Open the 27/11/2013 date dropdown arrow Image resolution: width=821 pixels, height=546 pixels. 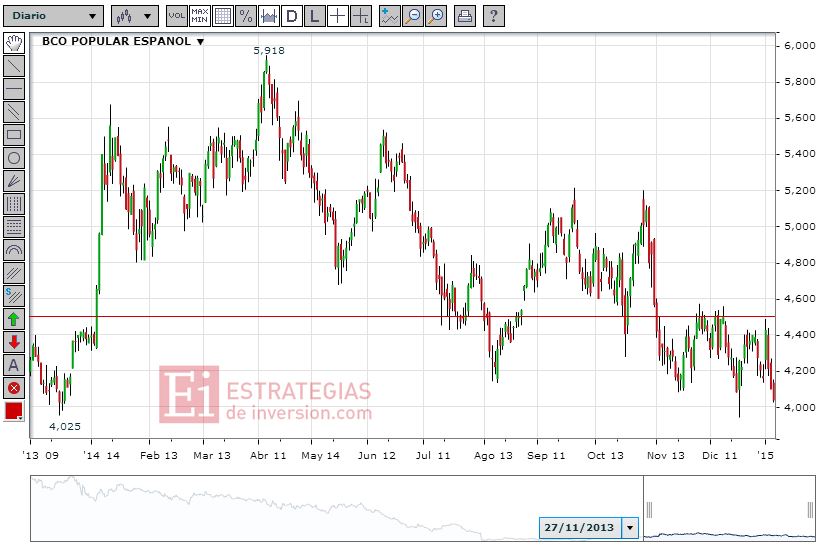pos(630,528)
